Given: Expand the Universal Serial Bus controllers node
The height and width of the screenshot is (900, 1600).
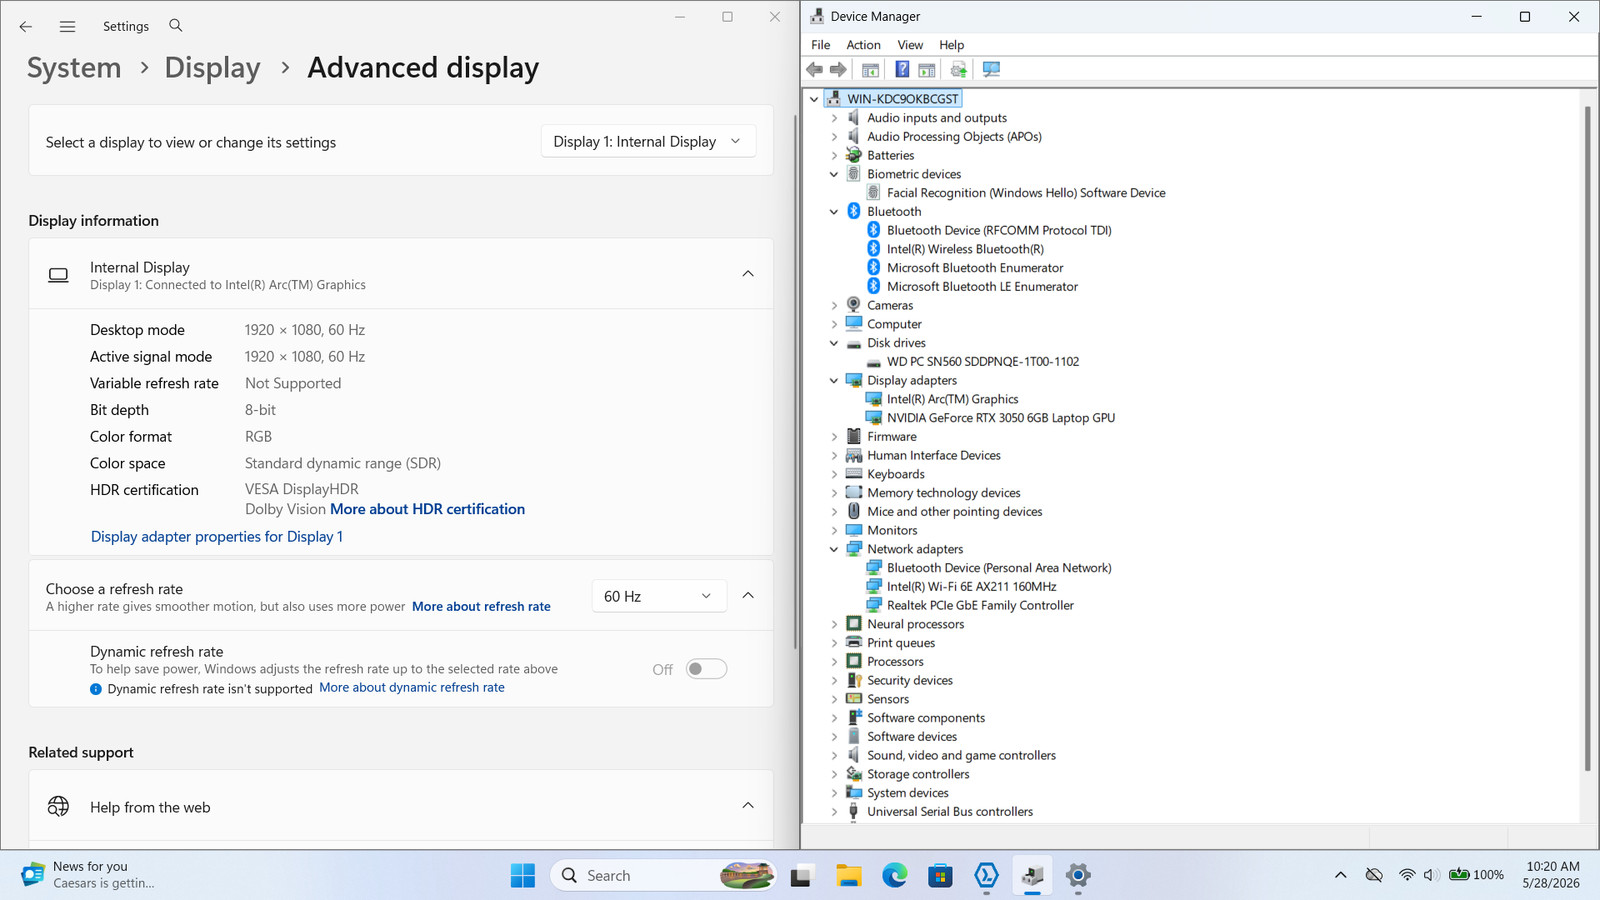Looking at the screenshot, I should point(834,812).
